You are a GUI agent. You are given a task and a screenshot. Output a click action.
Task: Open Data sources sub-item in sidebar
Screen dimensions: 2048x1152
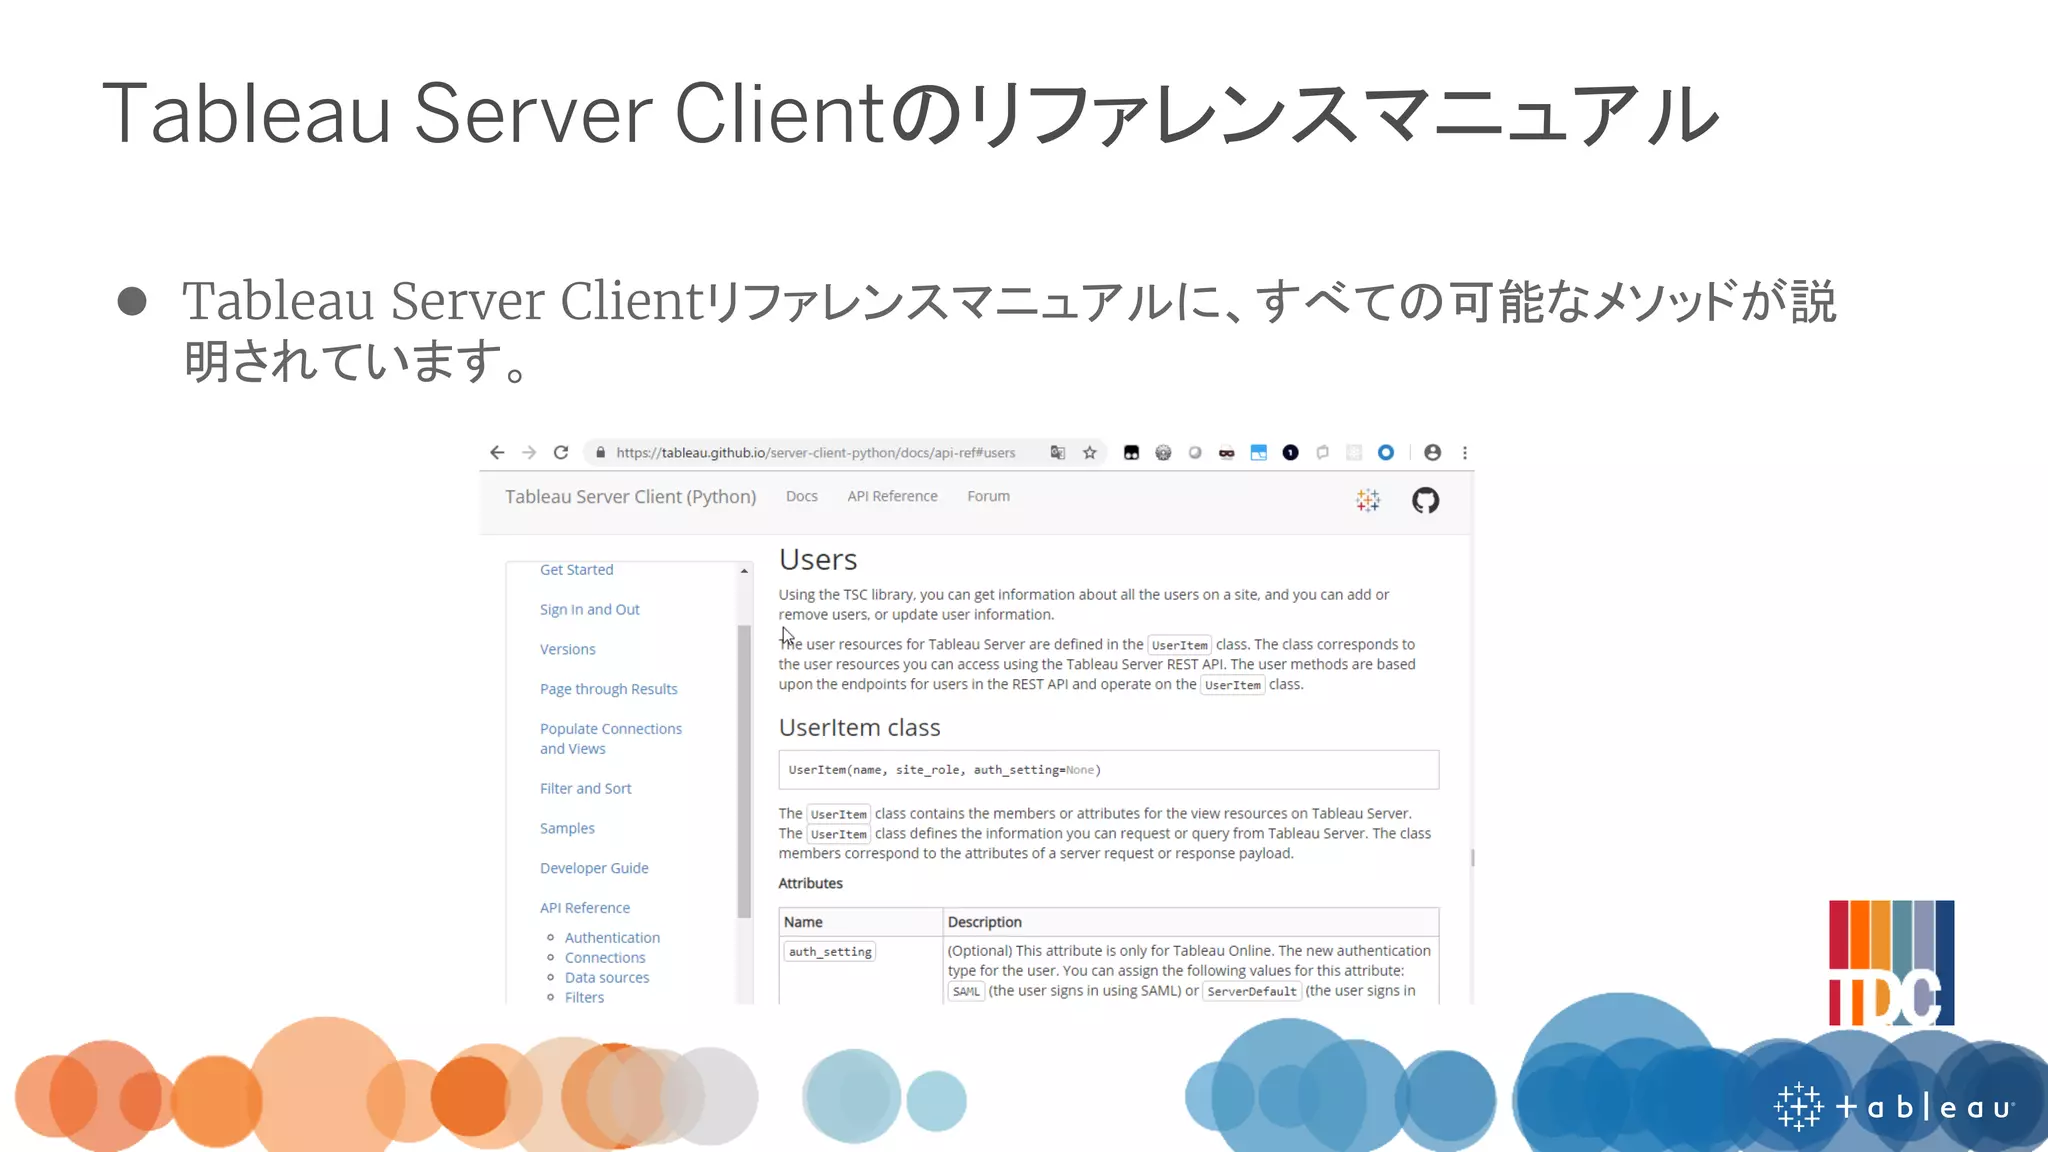point(607,978)
